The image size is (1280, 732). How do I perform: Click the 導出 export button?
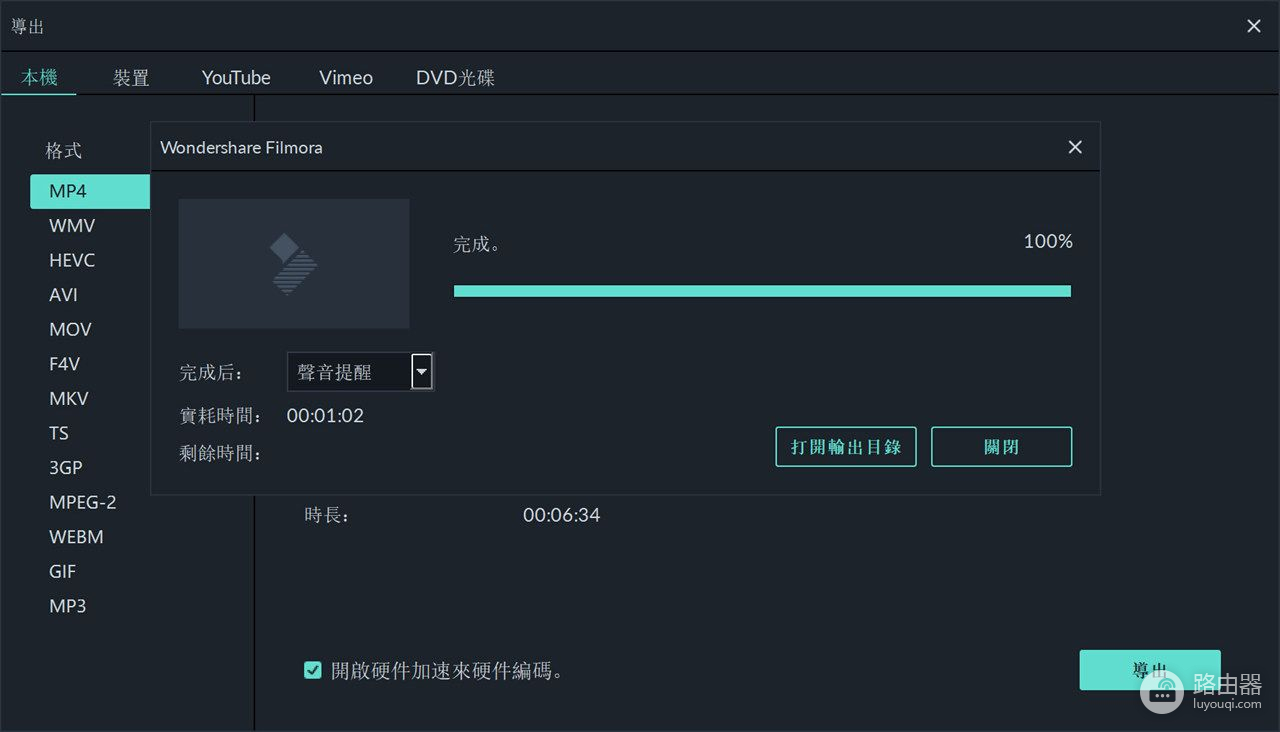coord(1150,670)
